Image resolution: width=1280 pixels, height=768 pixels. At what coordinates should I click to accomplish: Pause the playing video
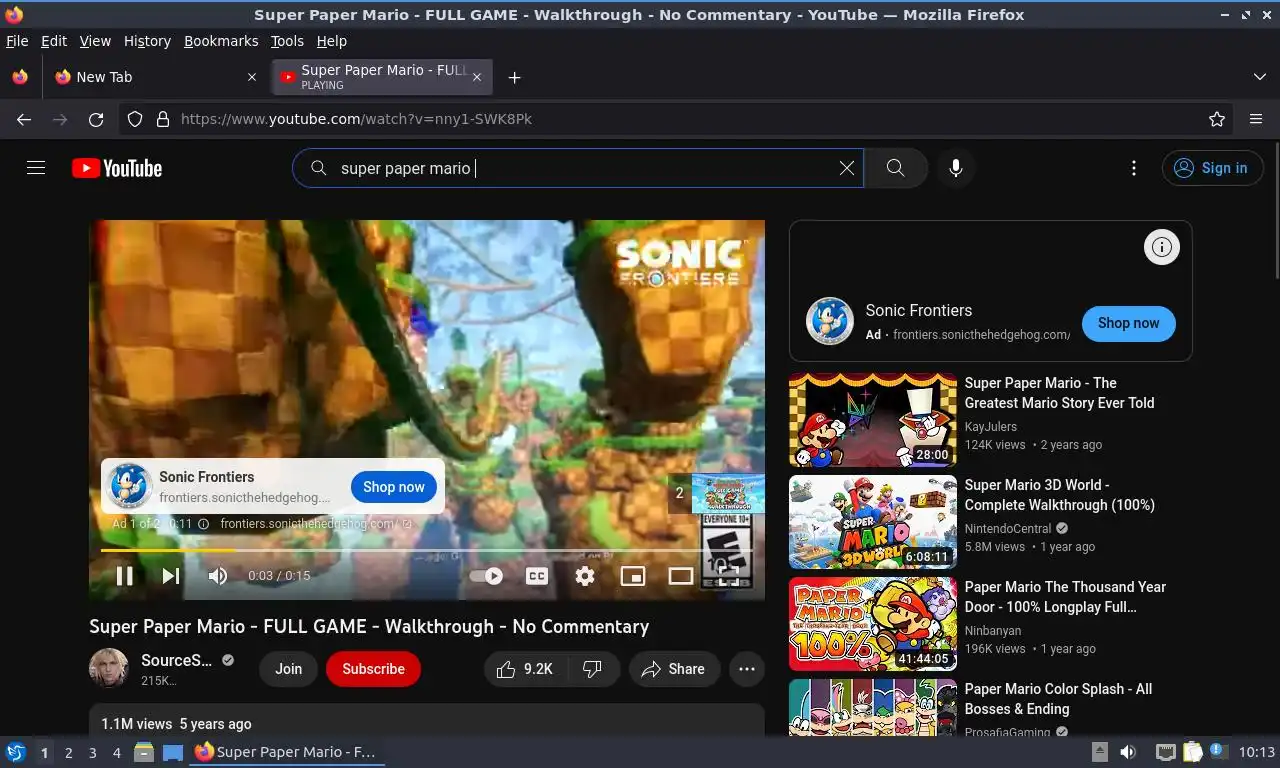click(125, 576)
